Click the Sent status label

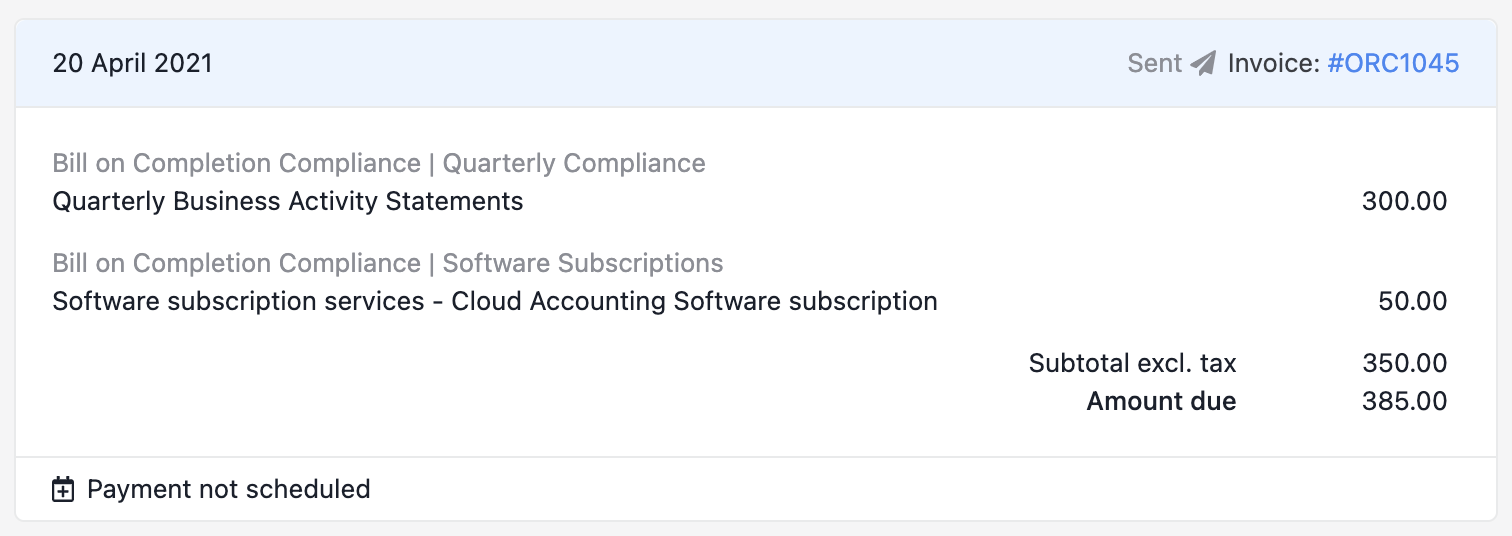pyautogui.click(x=1155, y=64)
